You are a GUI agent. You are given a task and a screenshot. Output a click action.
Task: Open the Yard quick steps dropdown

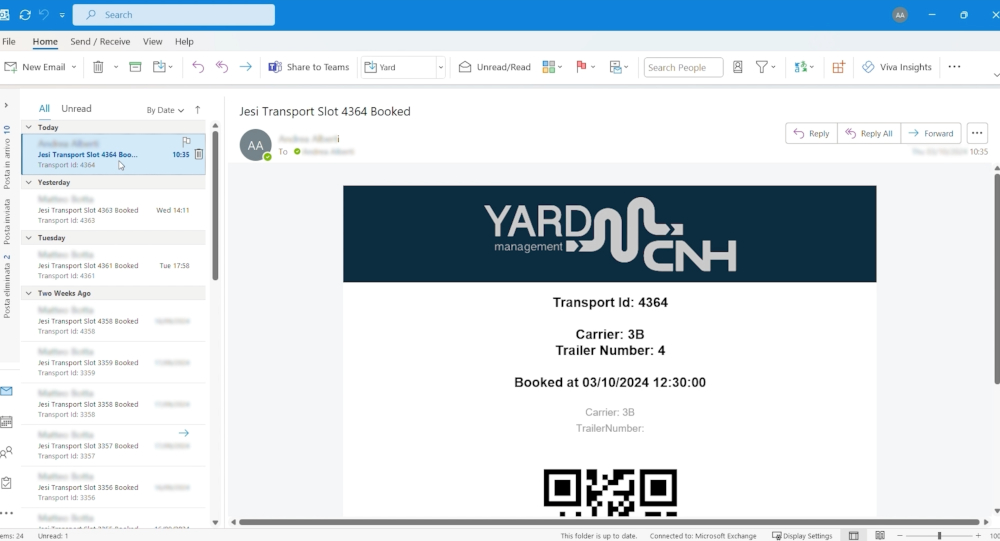tap(440, 67)
